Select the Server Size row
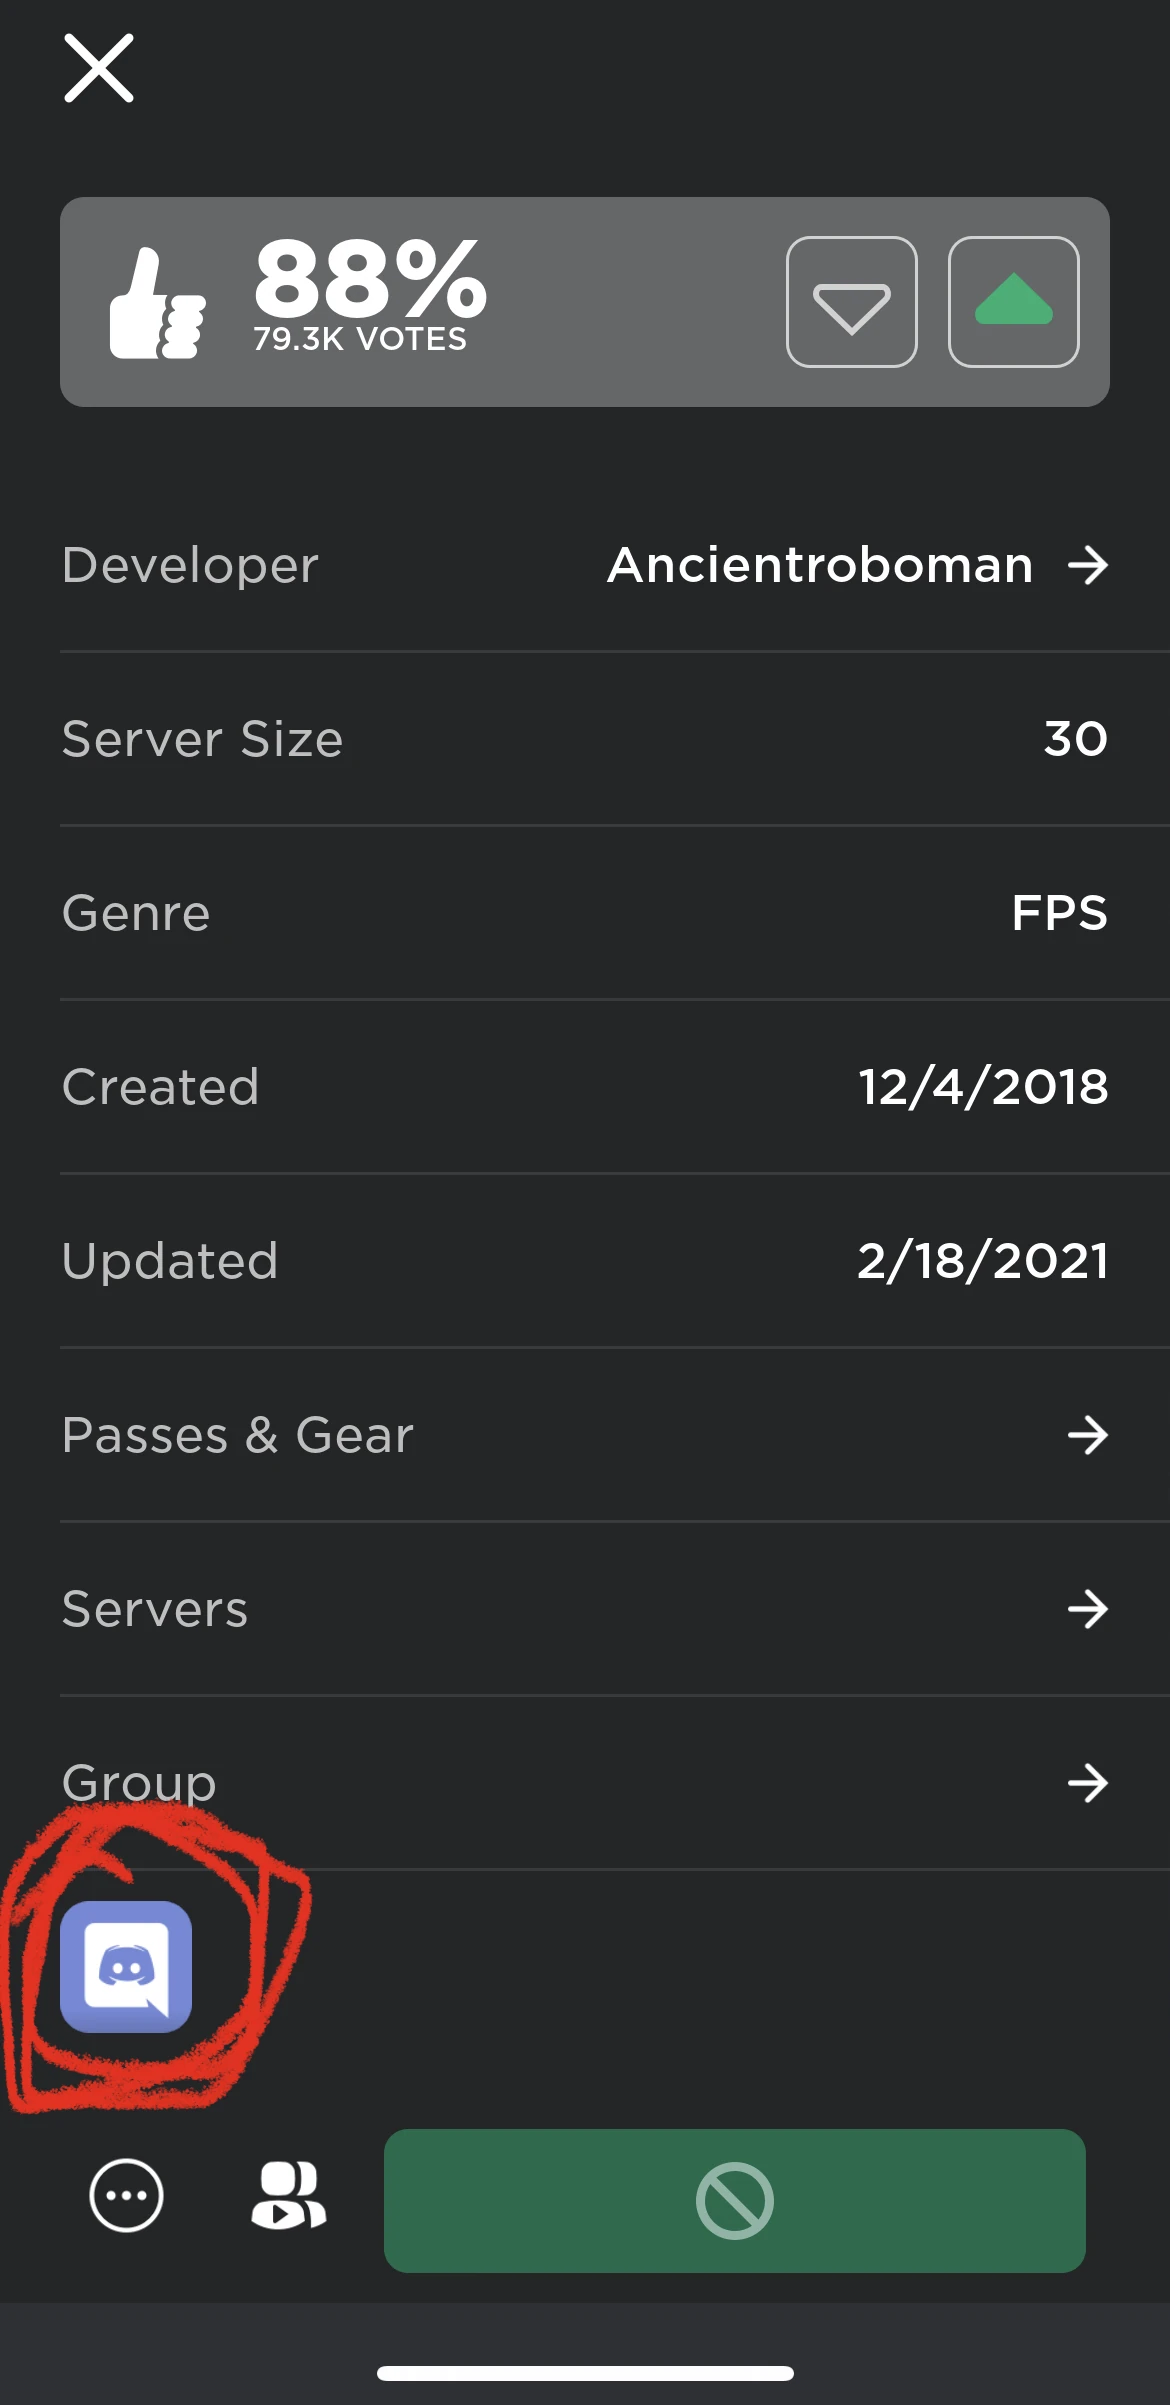The height and width of the screenshot is (2405, 1170). (585, 740)
